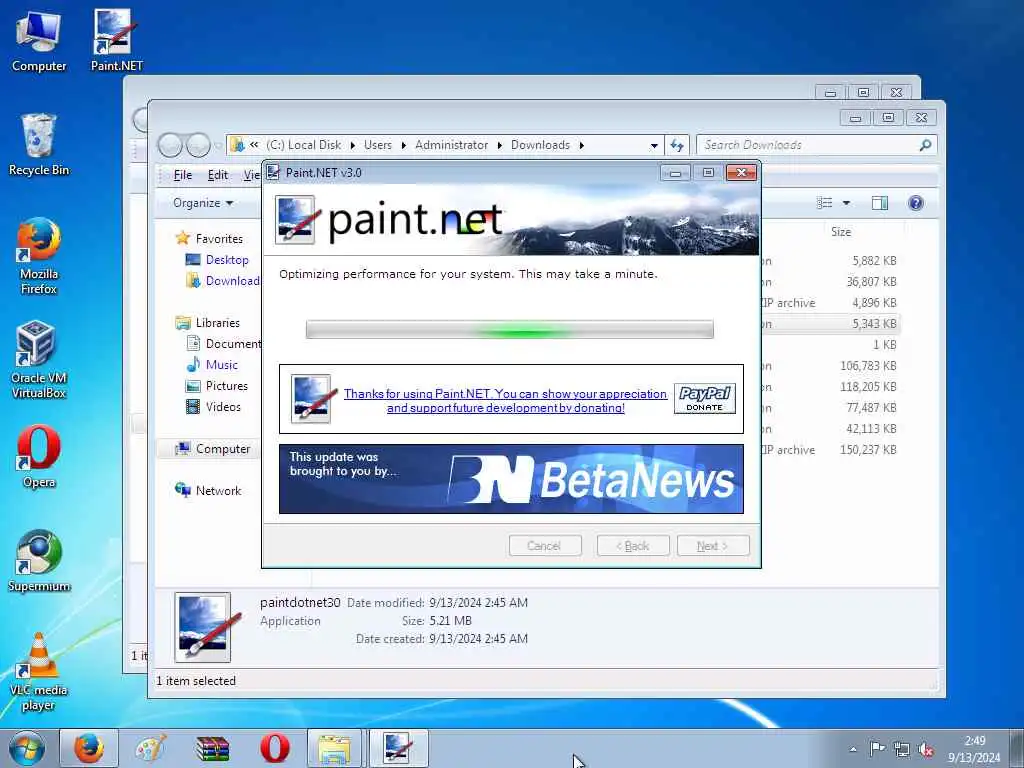
Task: Click the muted volume tray icon
Action: 926,749
